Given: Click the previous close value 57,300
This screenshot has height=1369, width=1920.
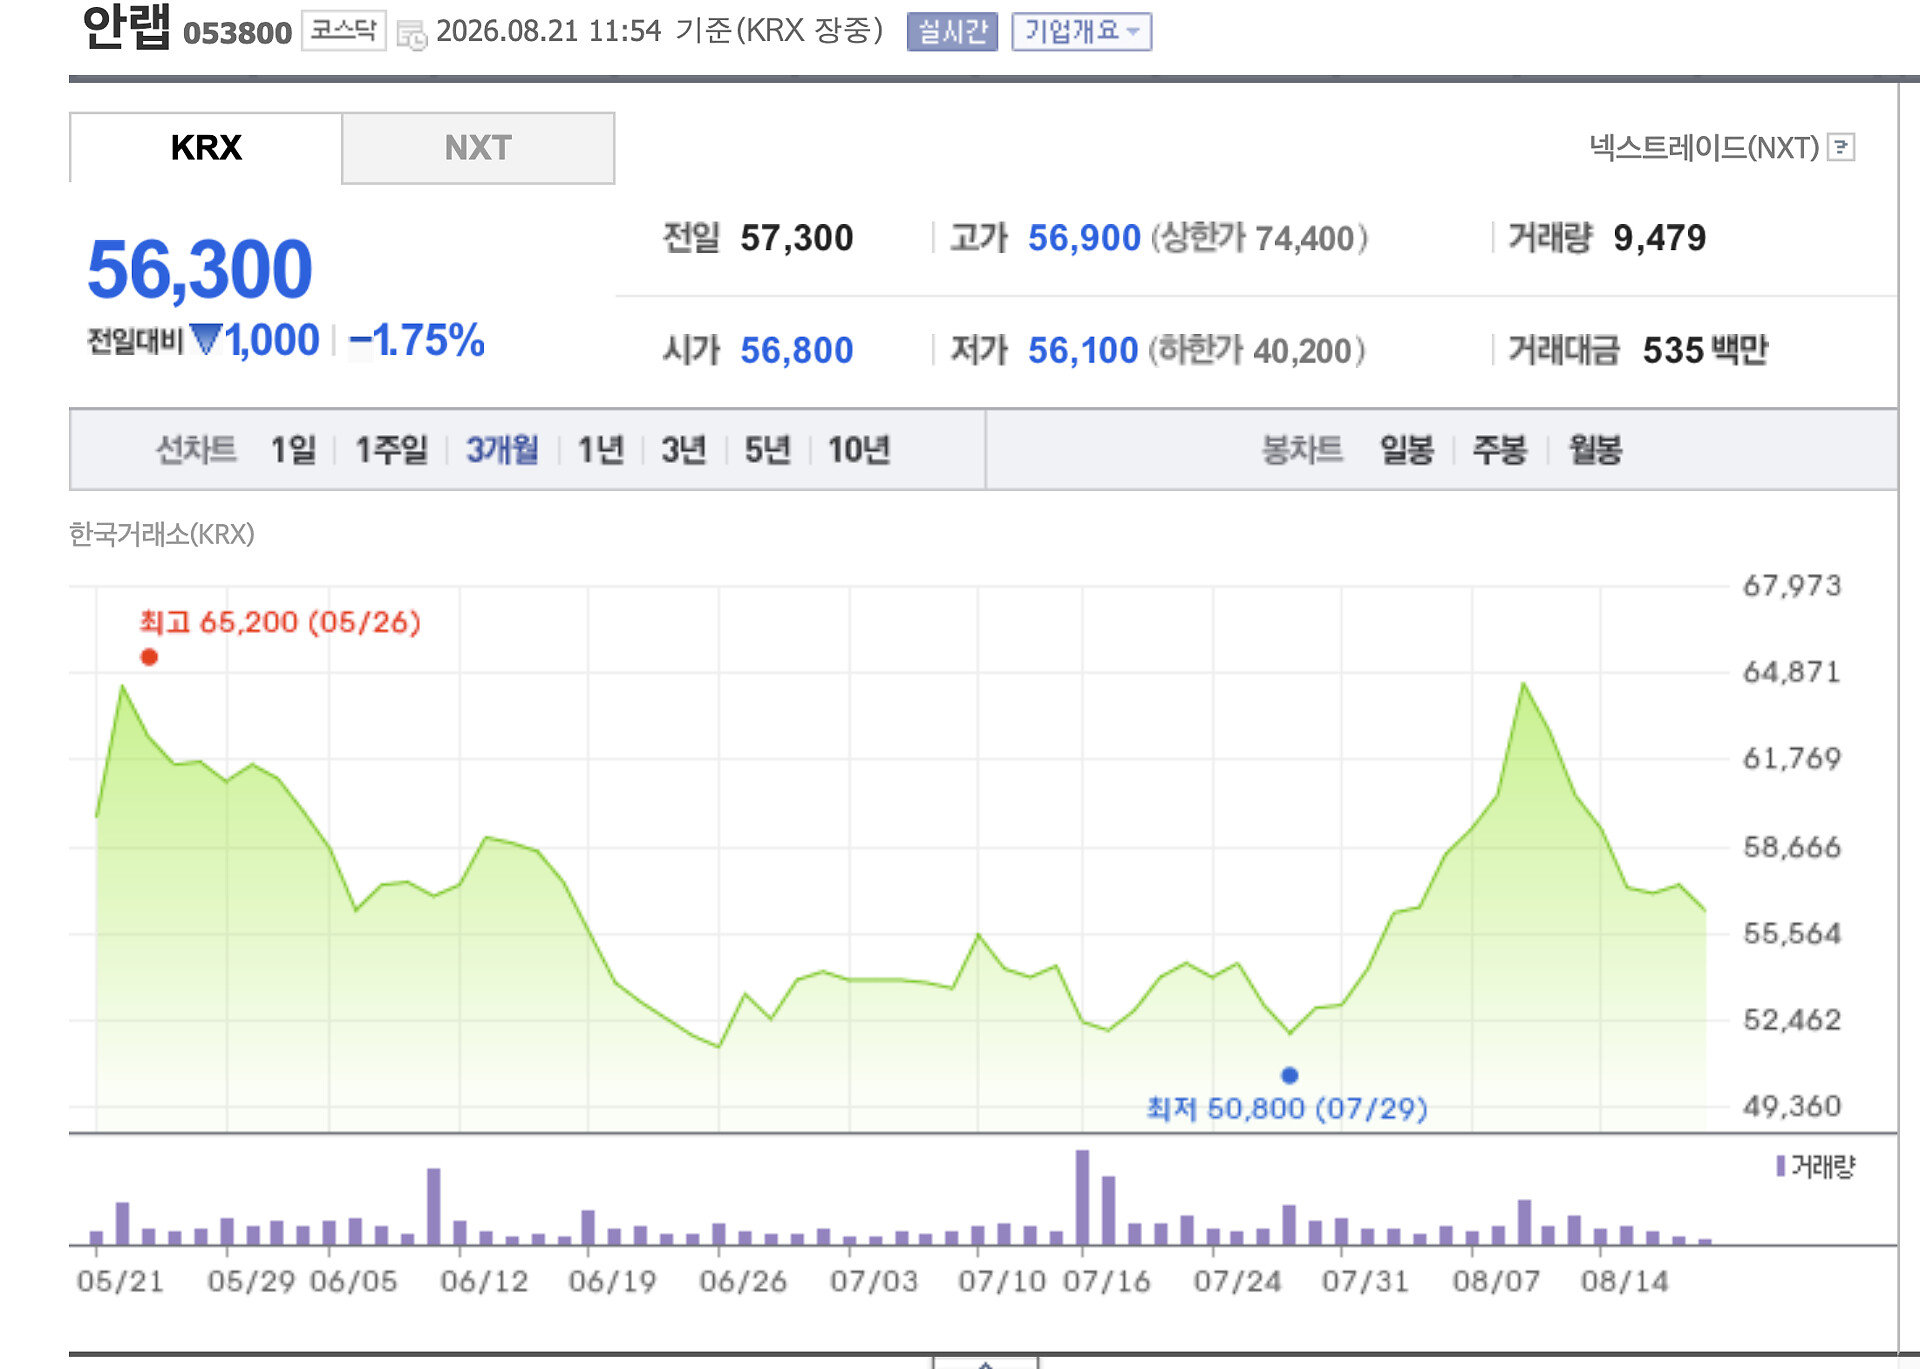Looking at the screenshot, I should coord(797,238).
